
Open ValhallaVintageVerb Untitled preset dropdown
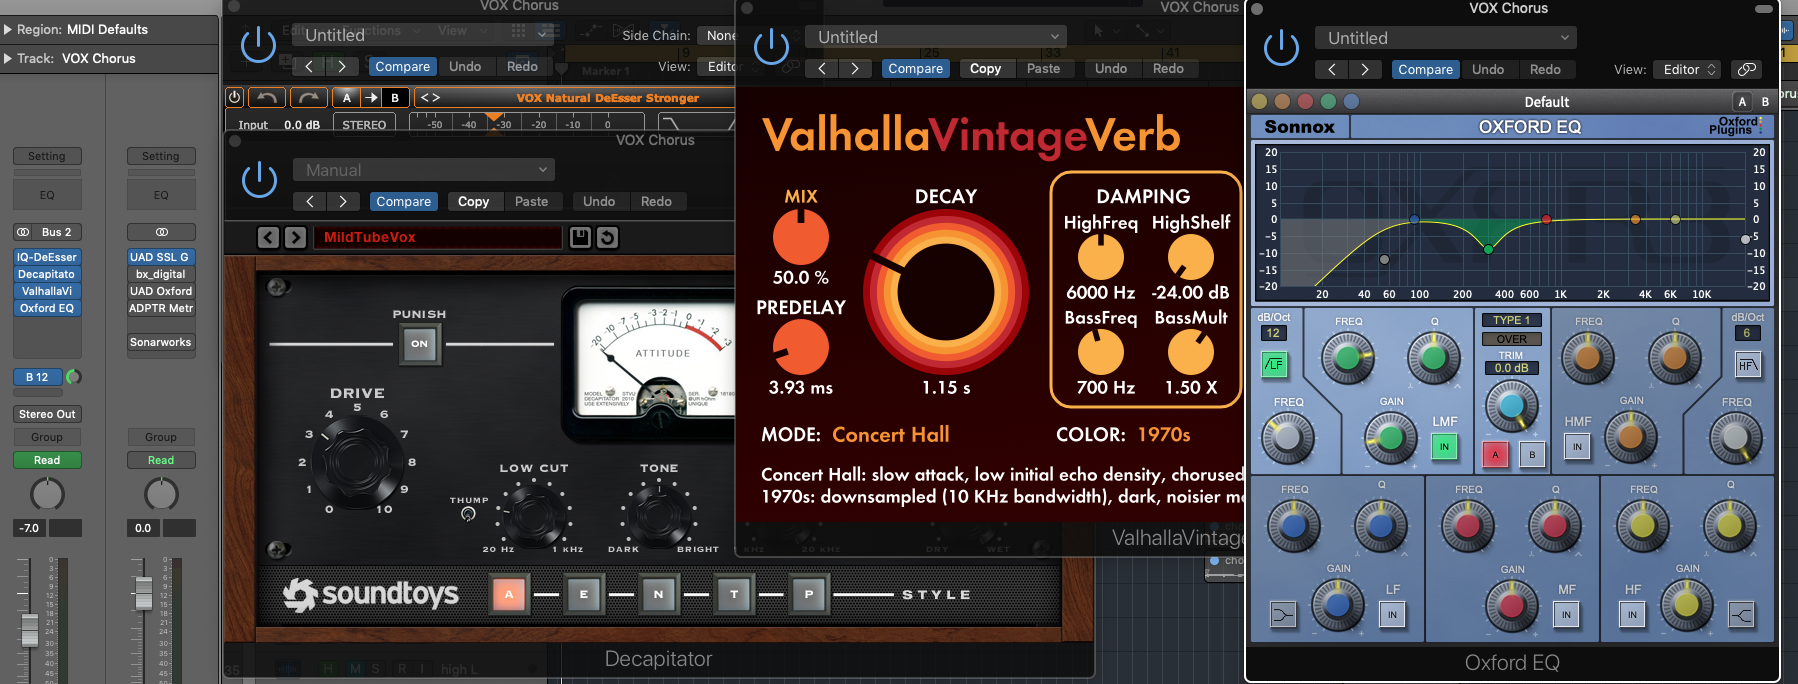coord(936,37)
